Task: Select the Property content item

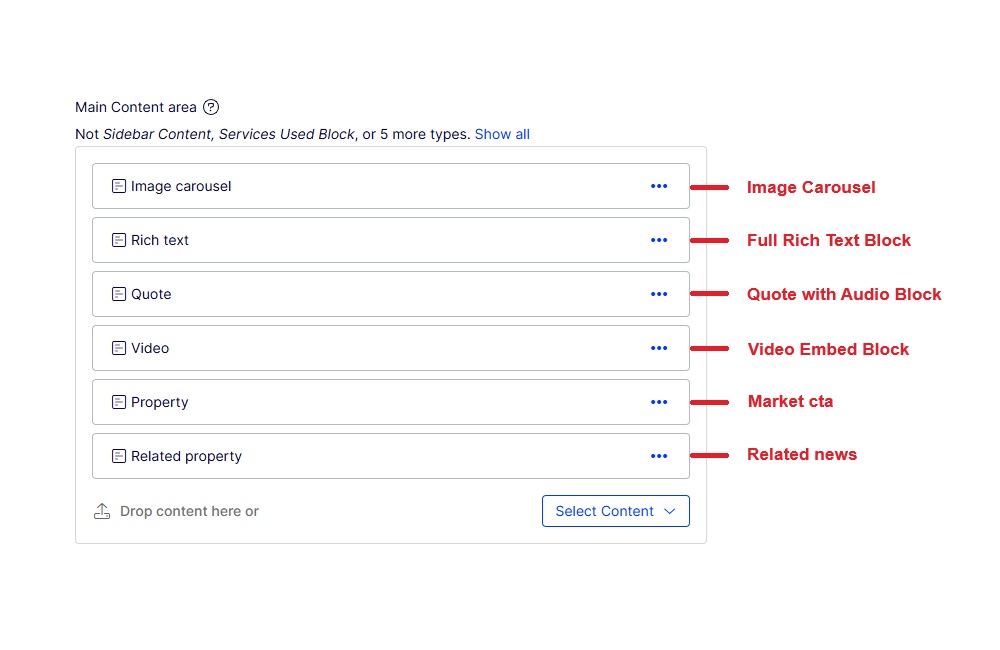Action: [391, 402]
